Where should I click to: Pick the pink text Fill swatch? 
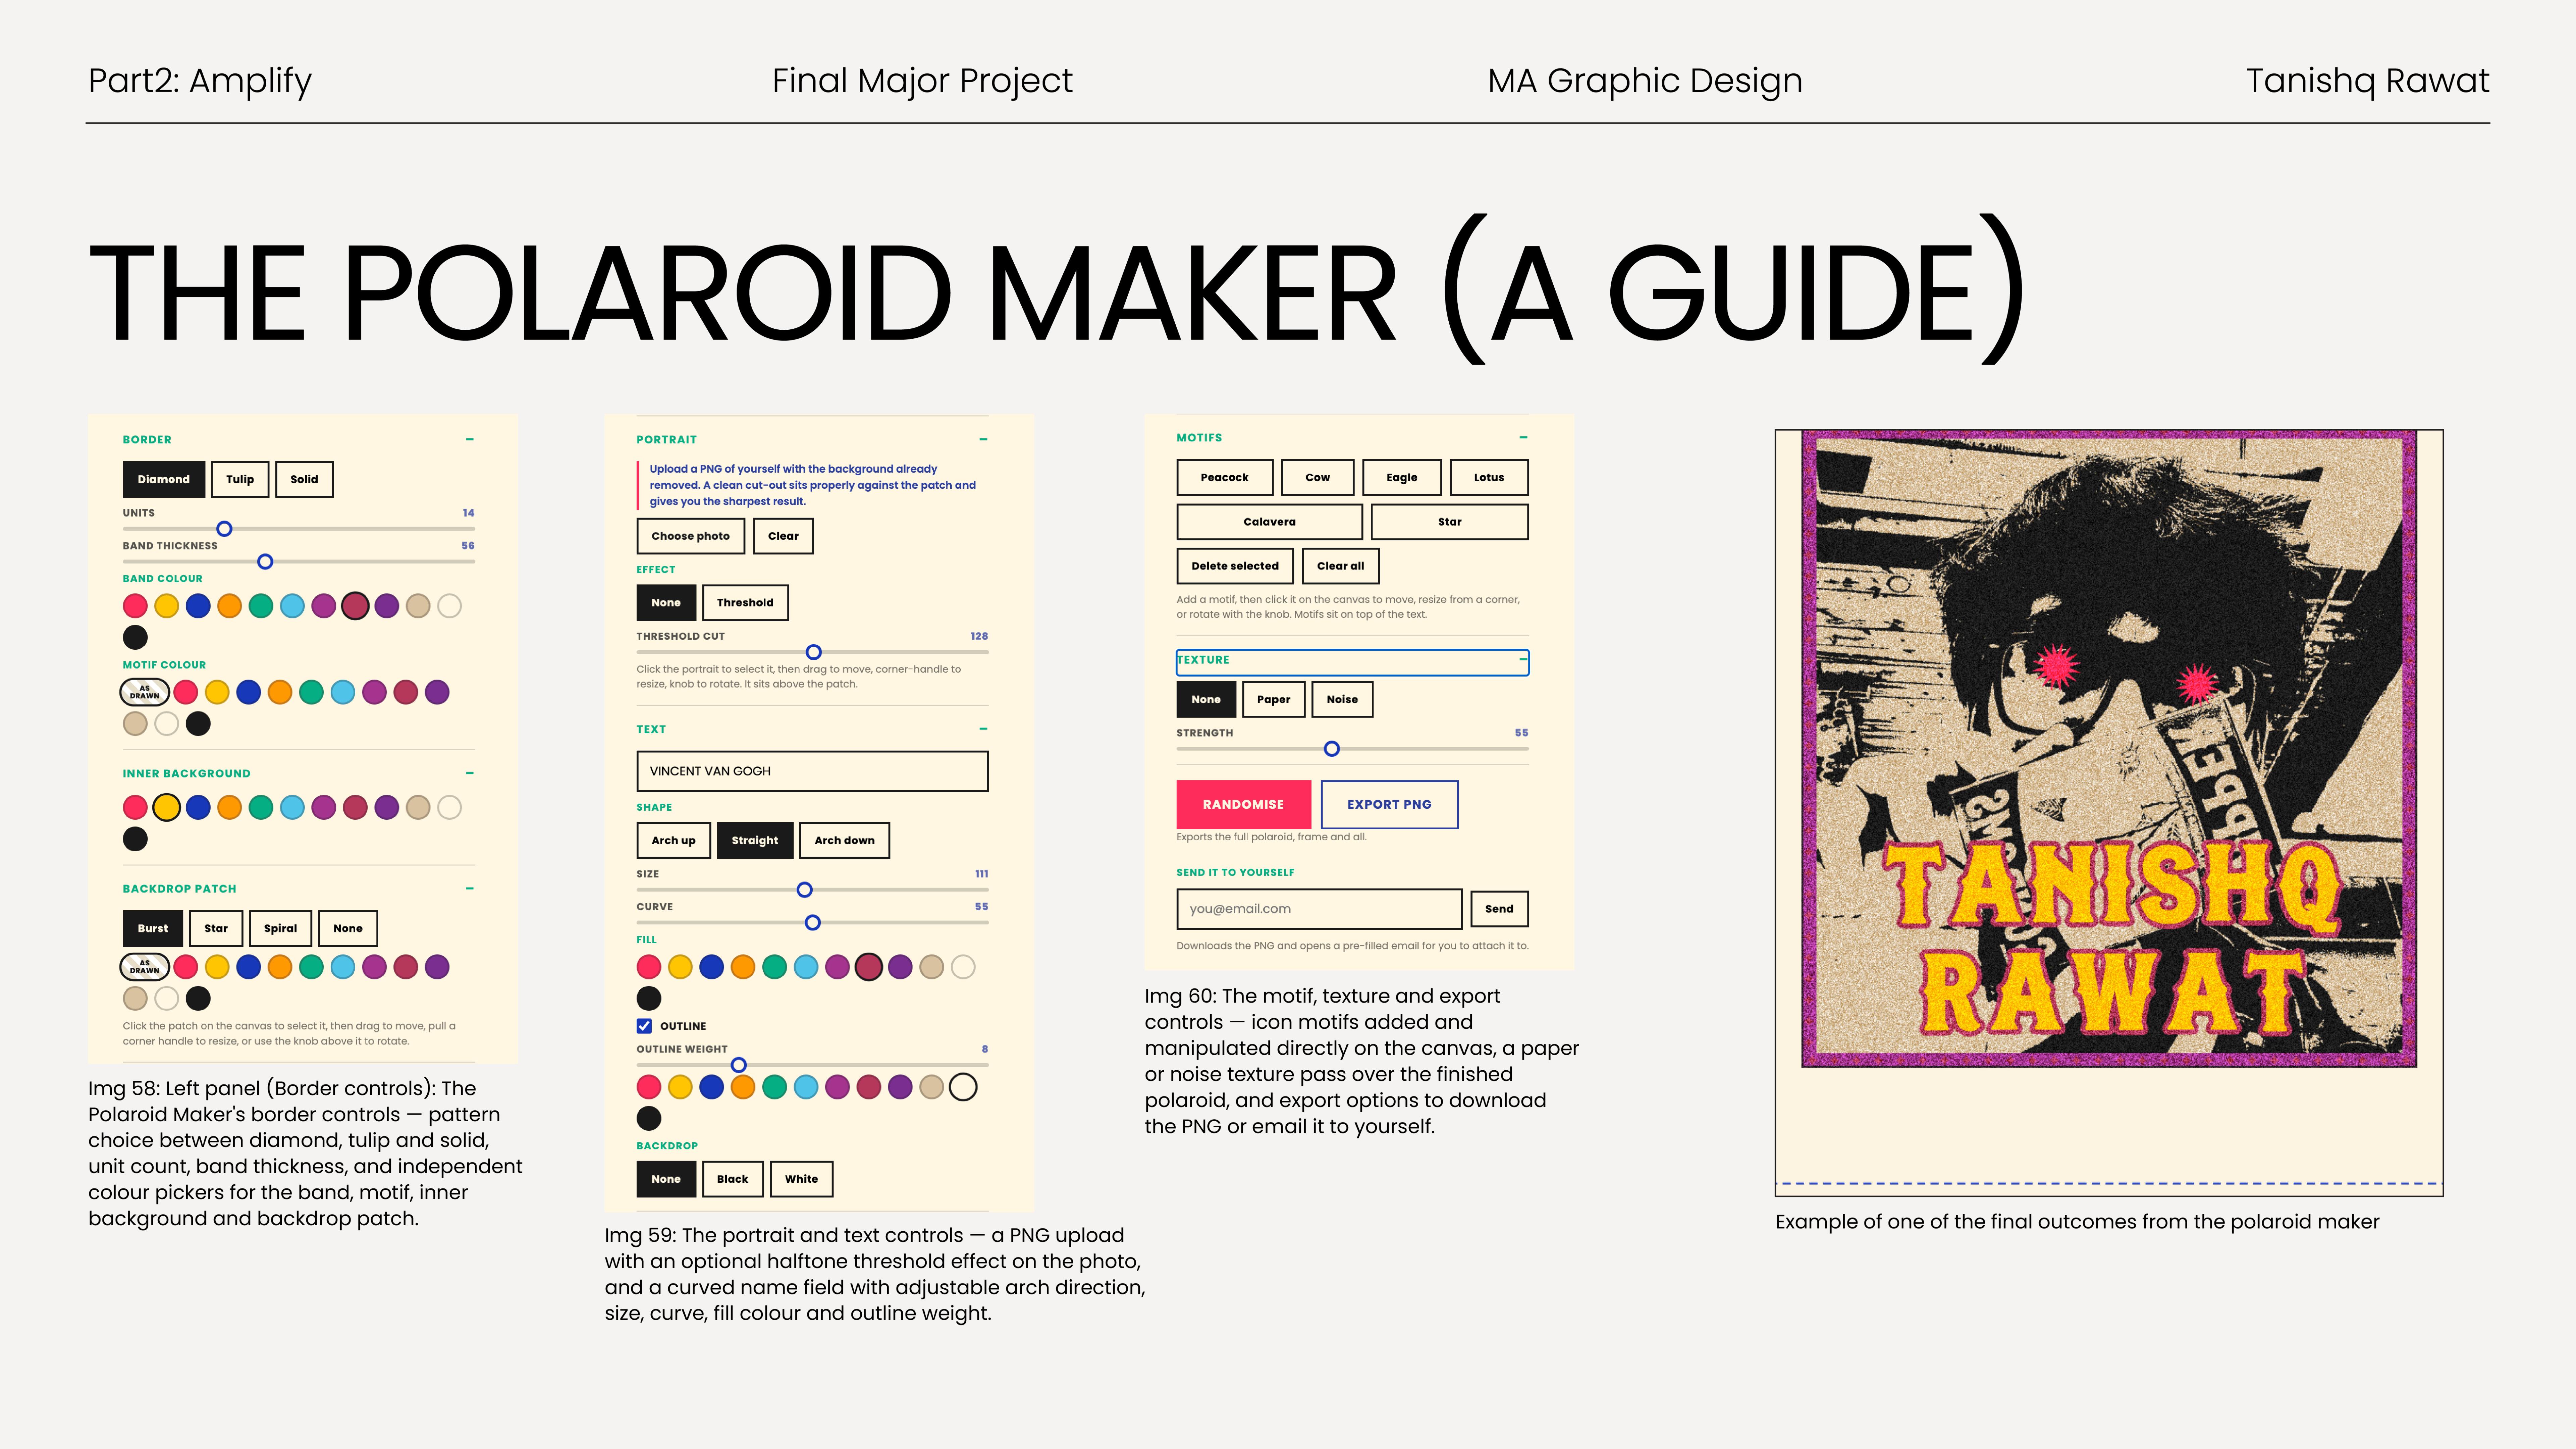click(x=649, y=967)
